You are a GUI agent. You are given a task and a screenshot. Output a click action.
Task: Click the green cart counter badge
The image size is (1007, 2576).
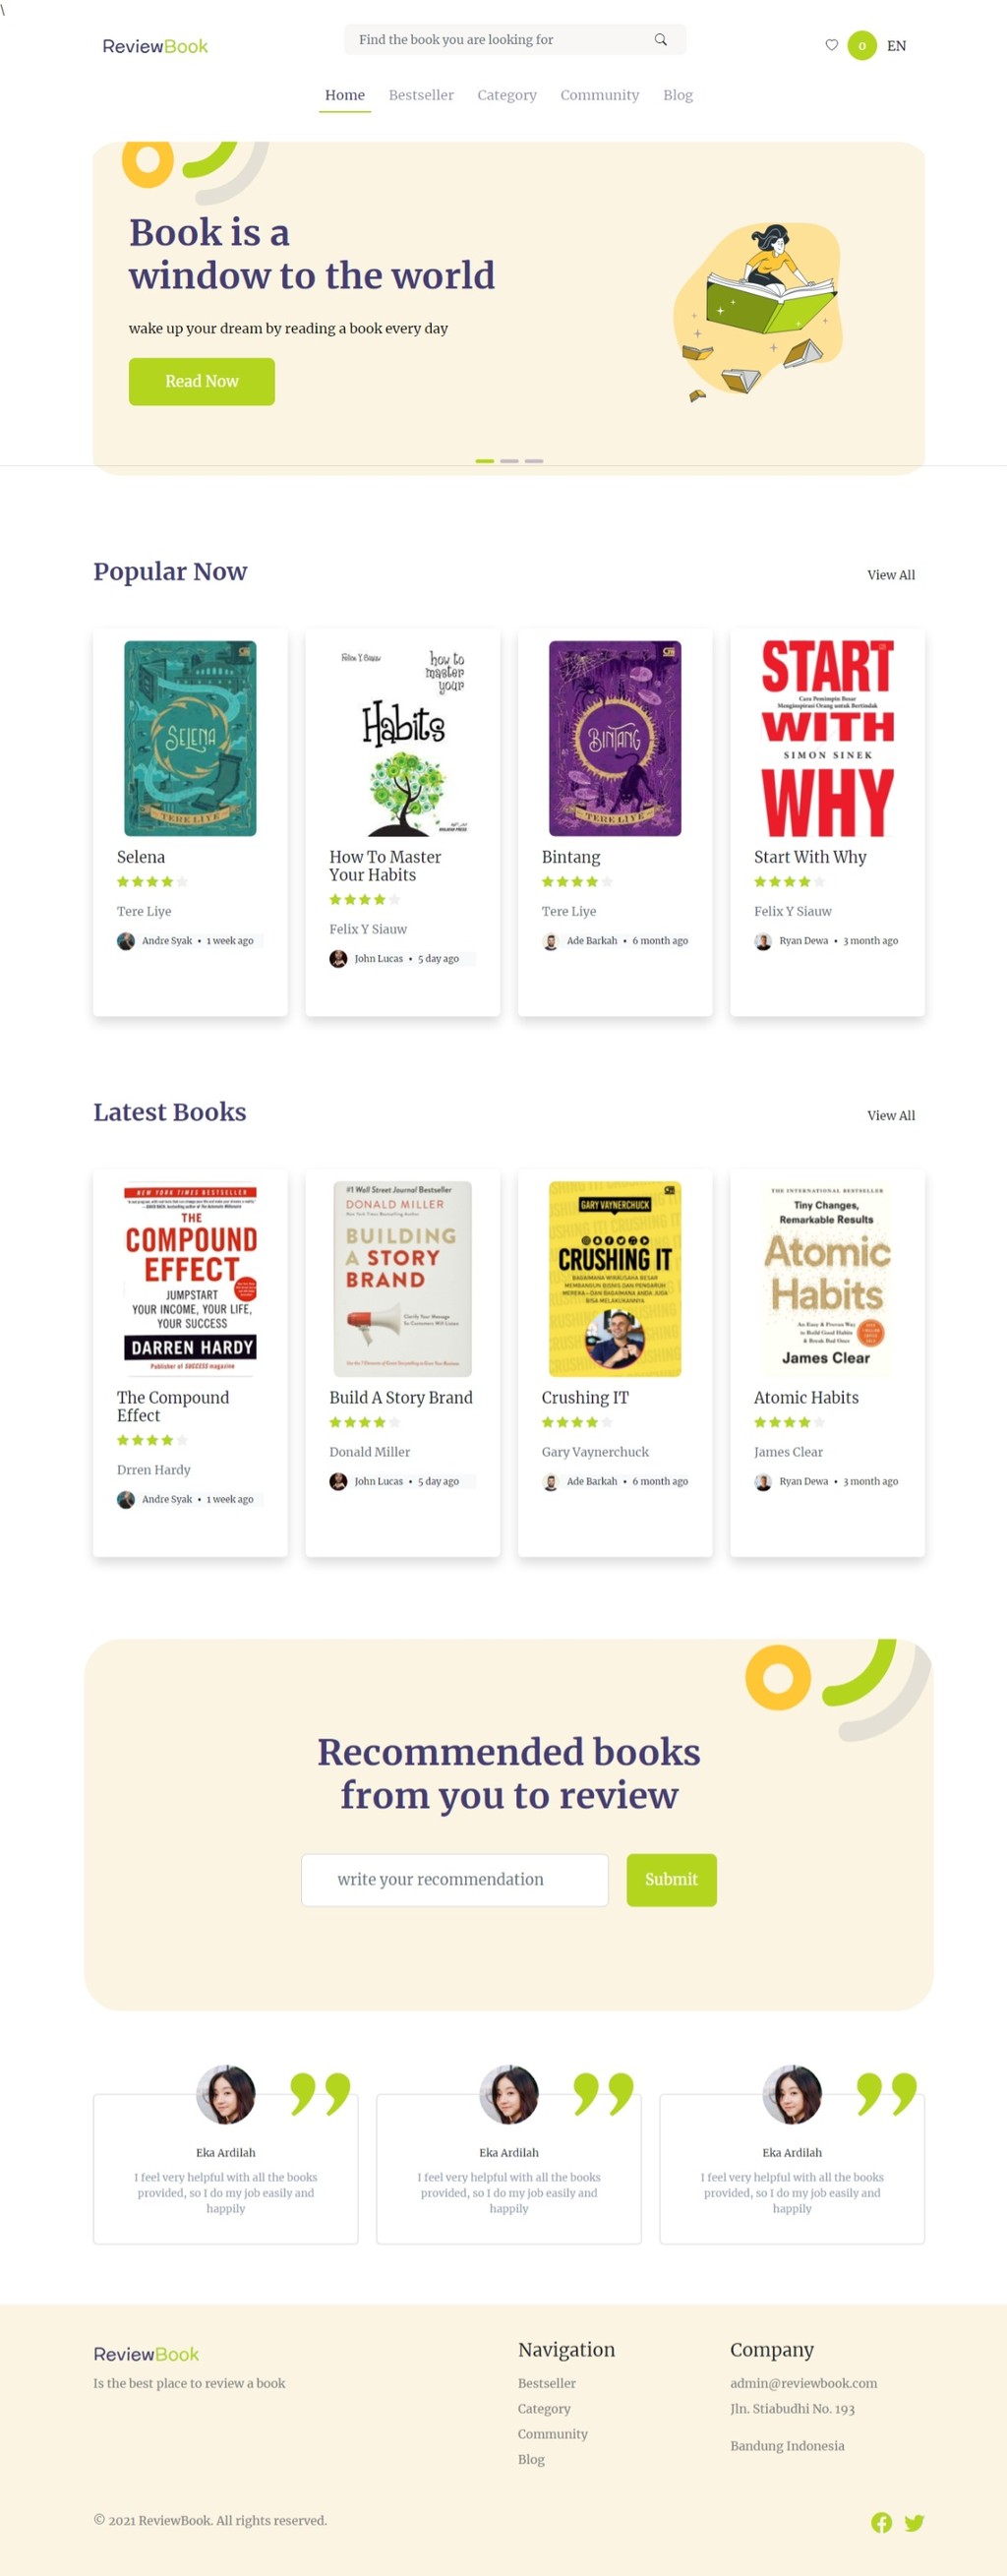point(862,46)
